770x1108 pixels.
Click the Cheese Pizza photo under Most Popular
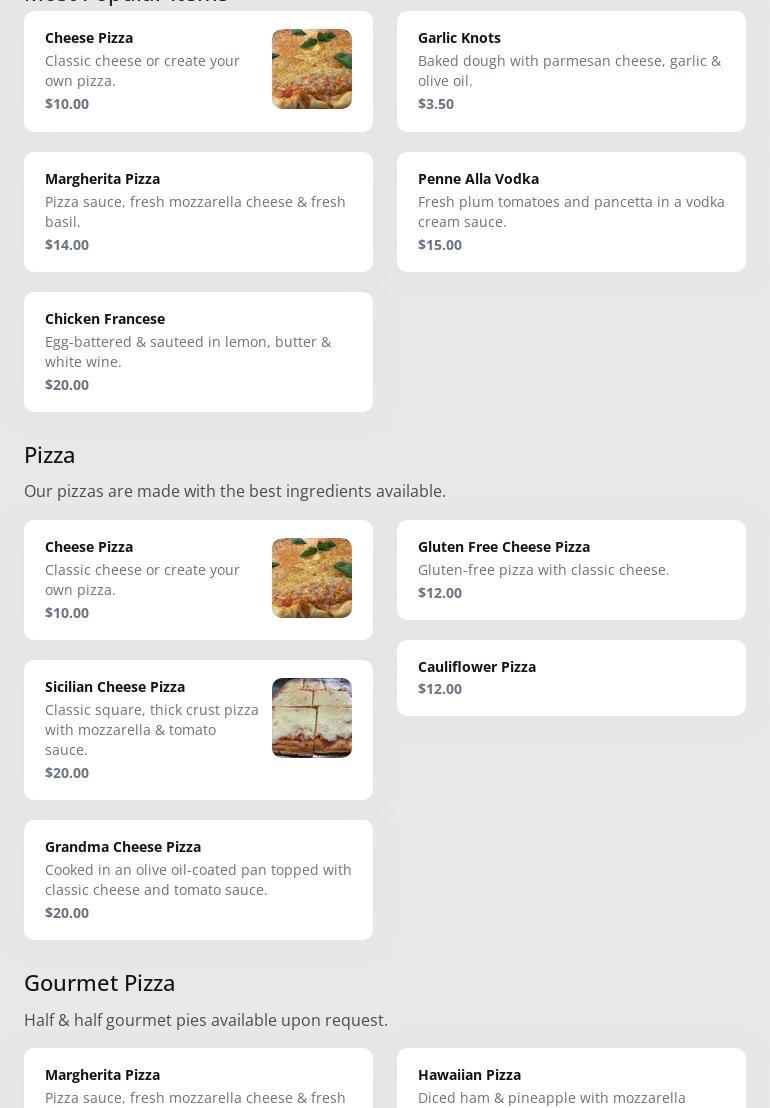coord(311,69)
